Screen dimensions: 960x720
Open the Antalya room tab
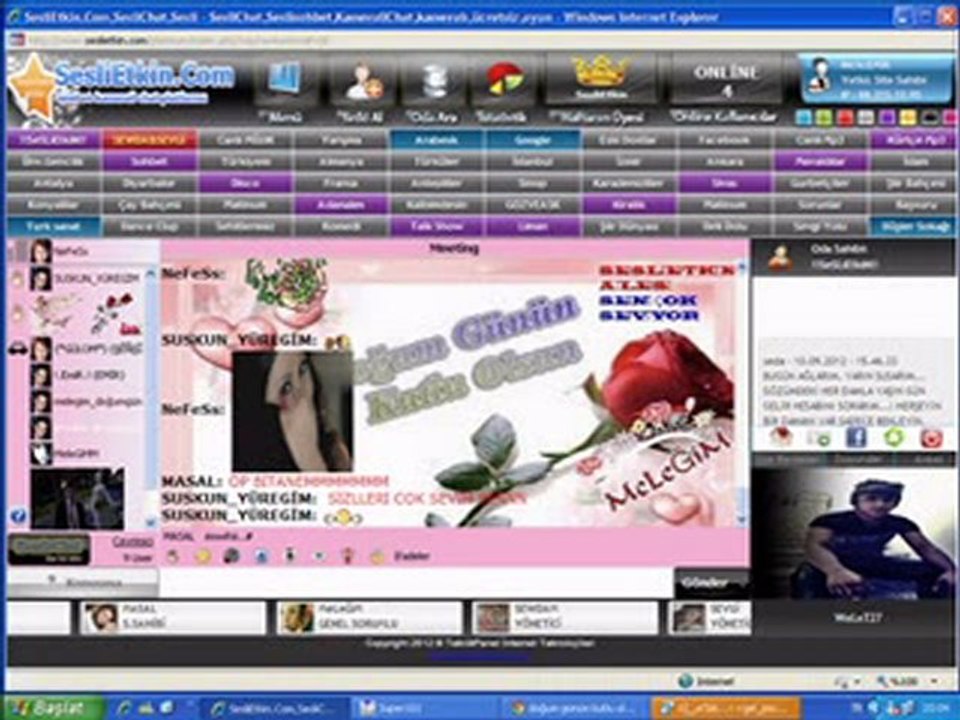53,183
